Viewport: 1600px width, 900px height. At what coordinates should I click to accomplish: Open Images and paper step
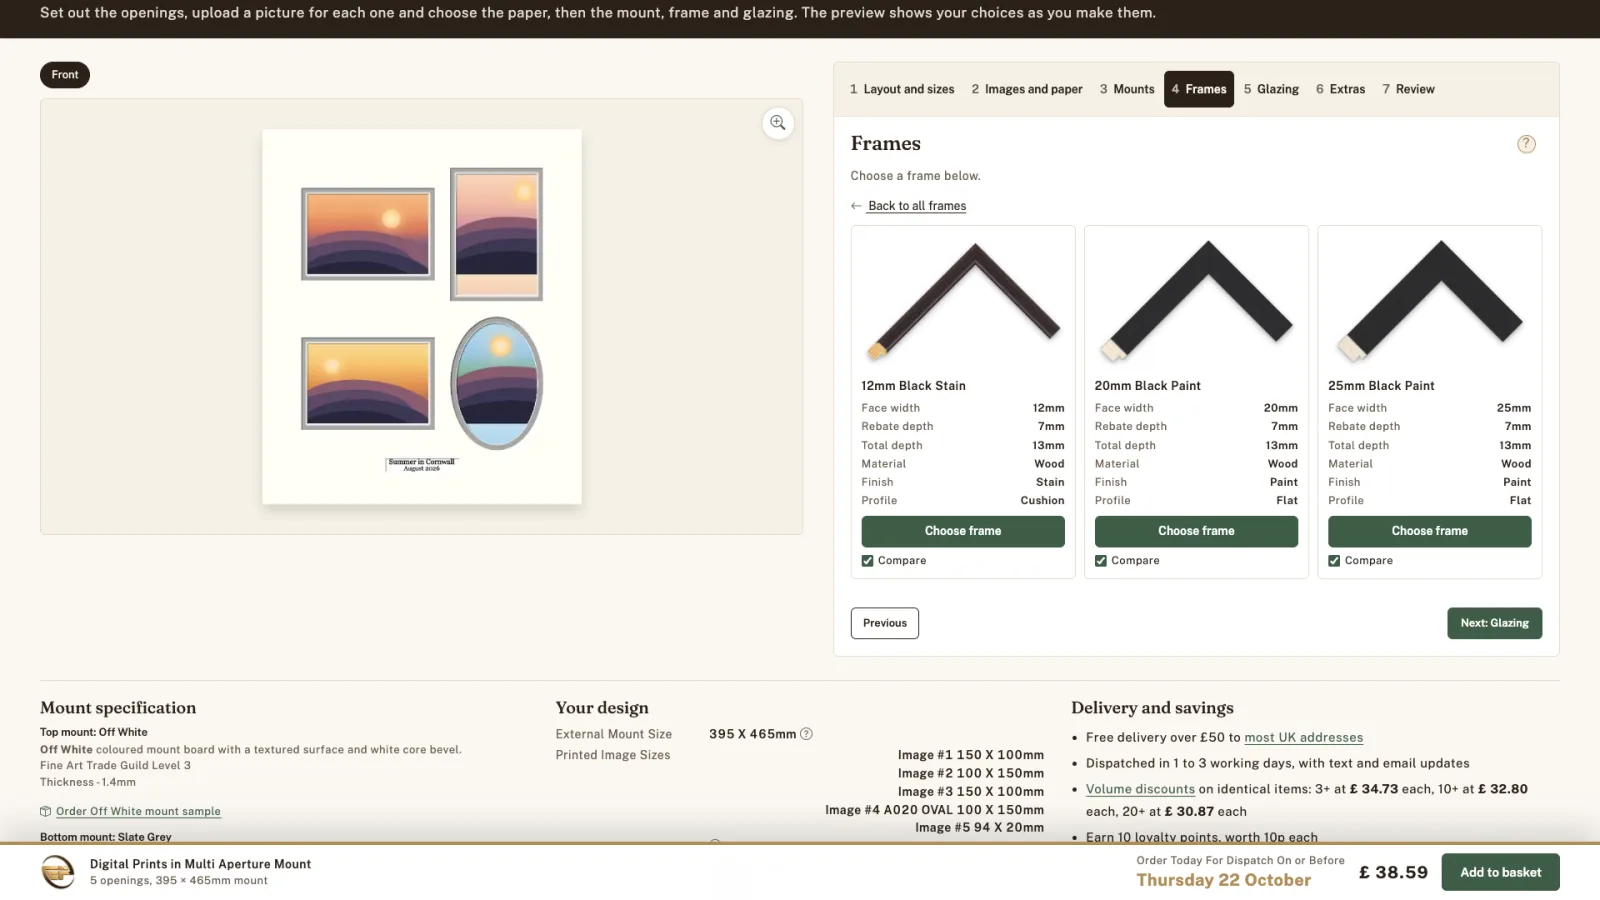1027,89
